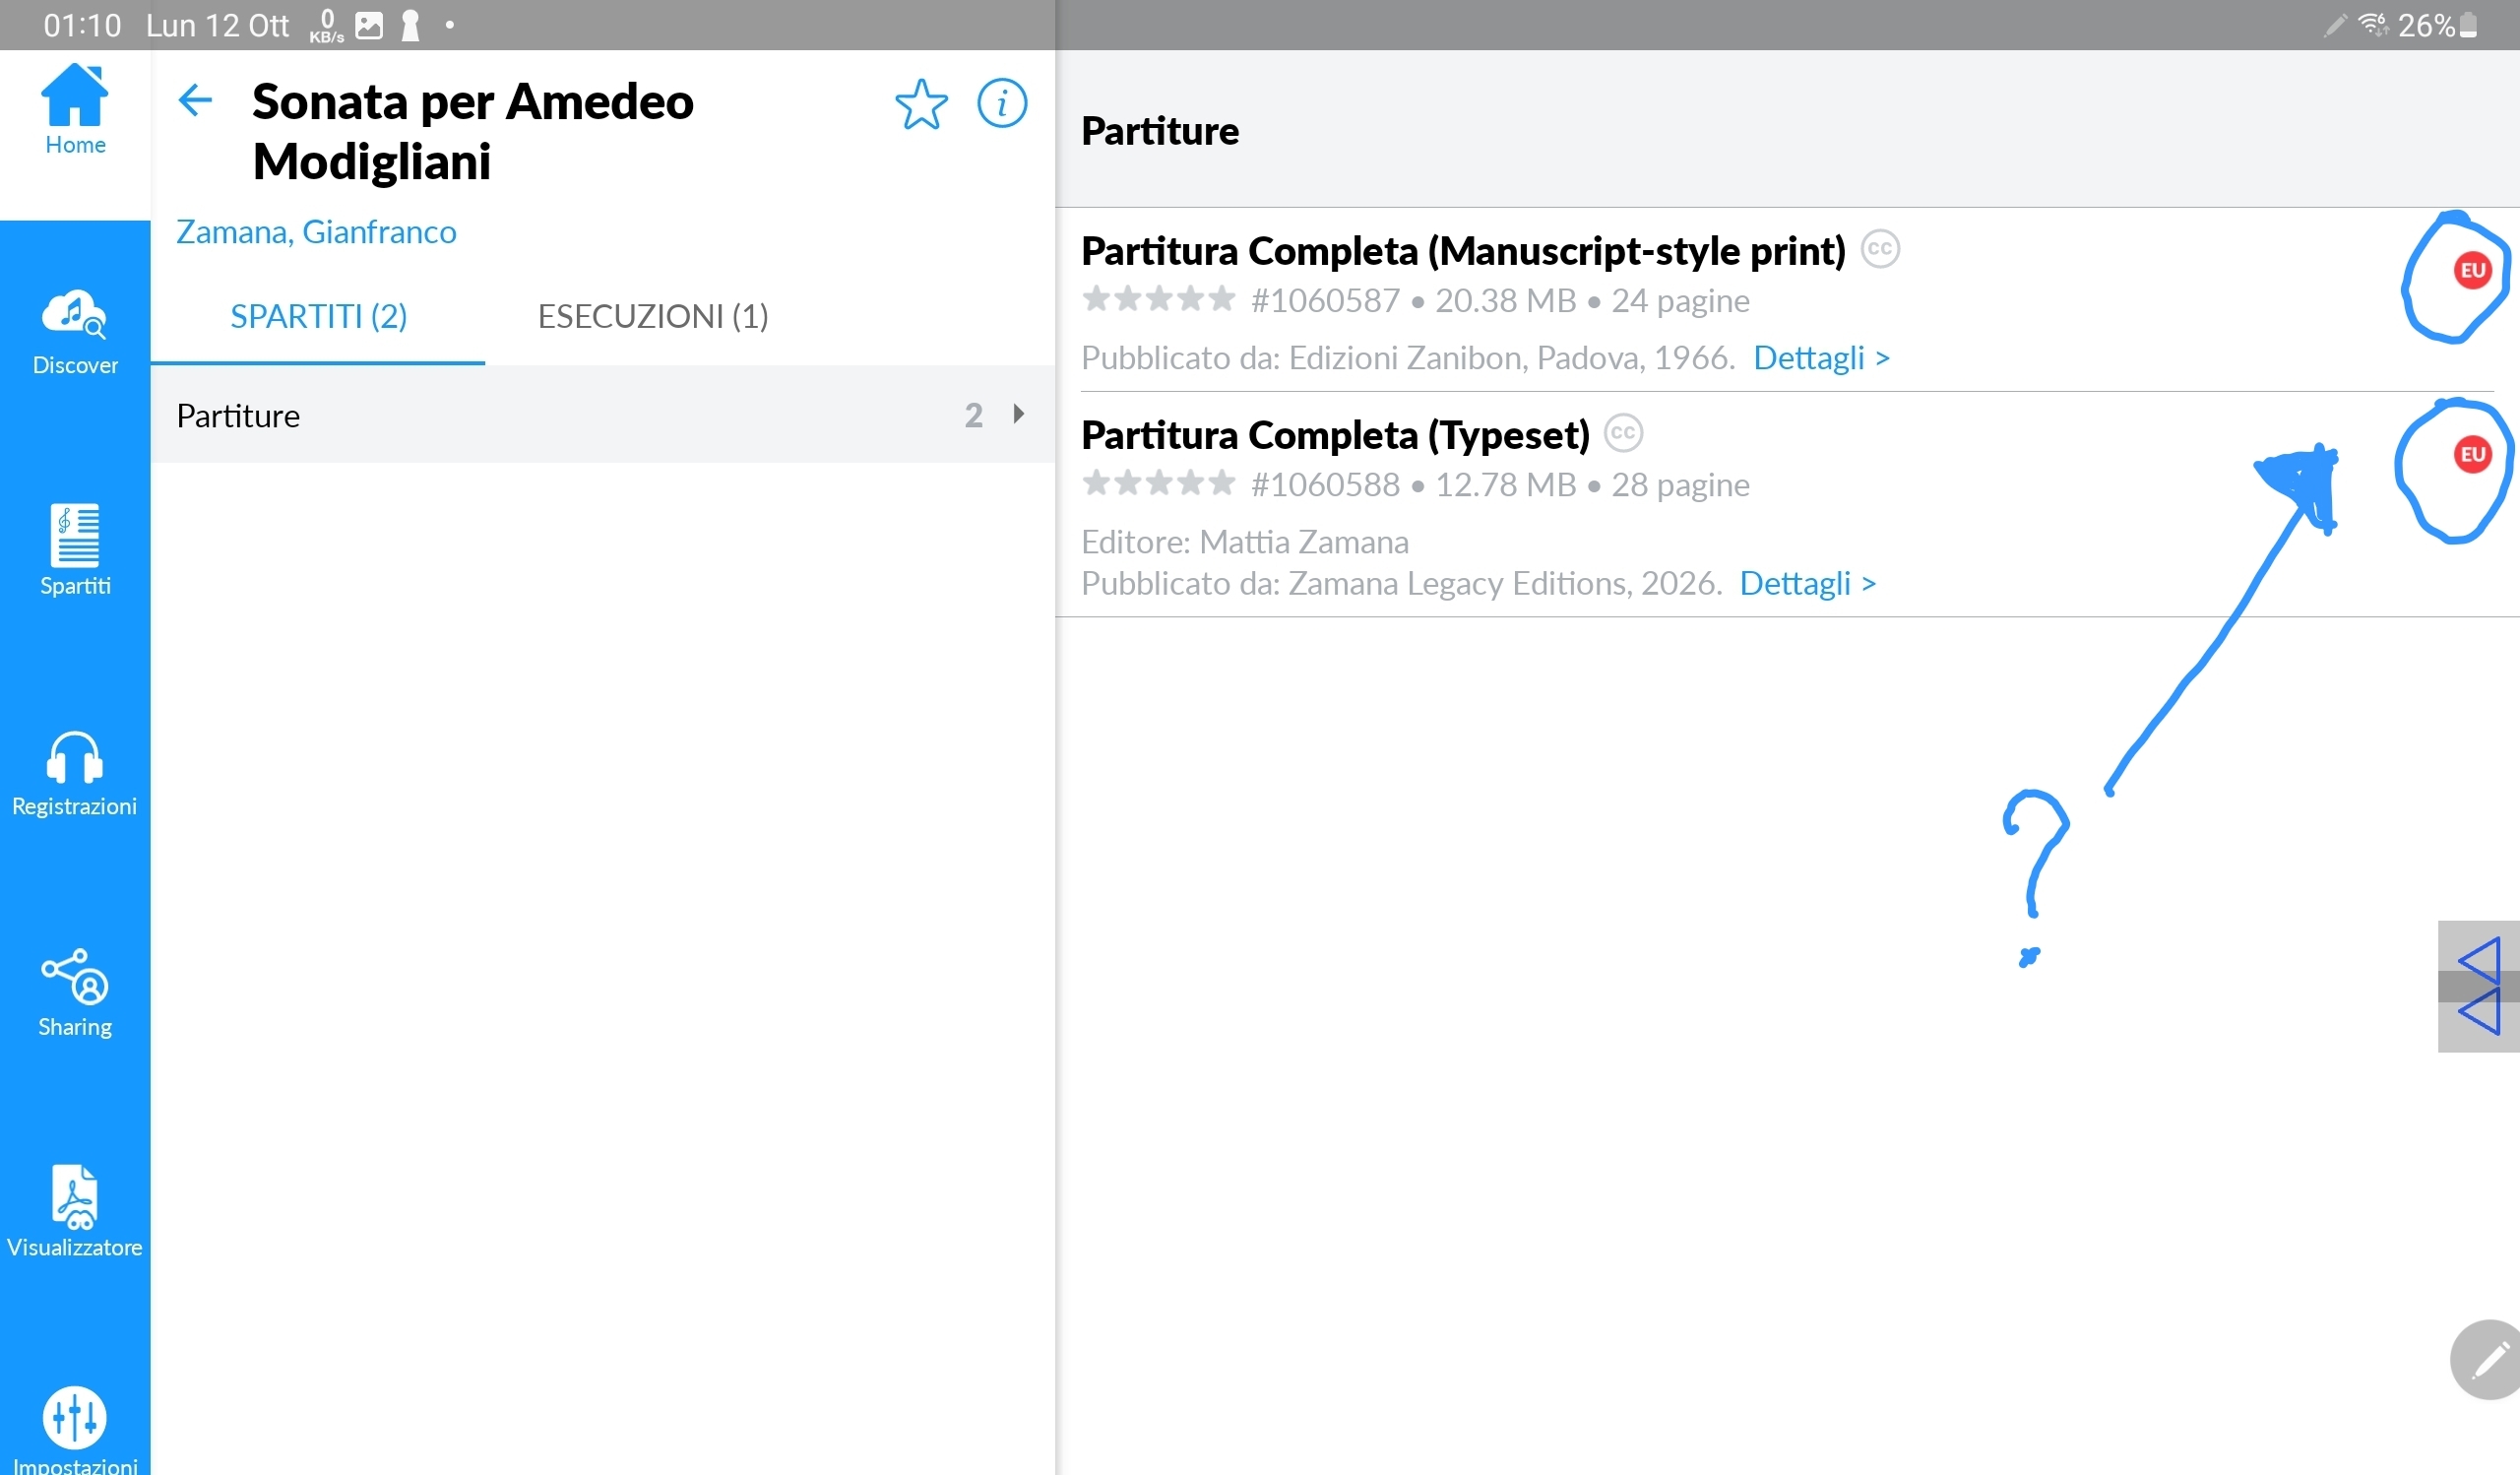Switch to the SPARTITI (2) tab
This screenshot has height=1475, width=2520.
tap(318, 316)
